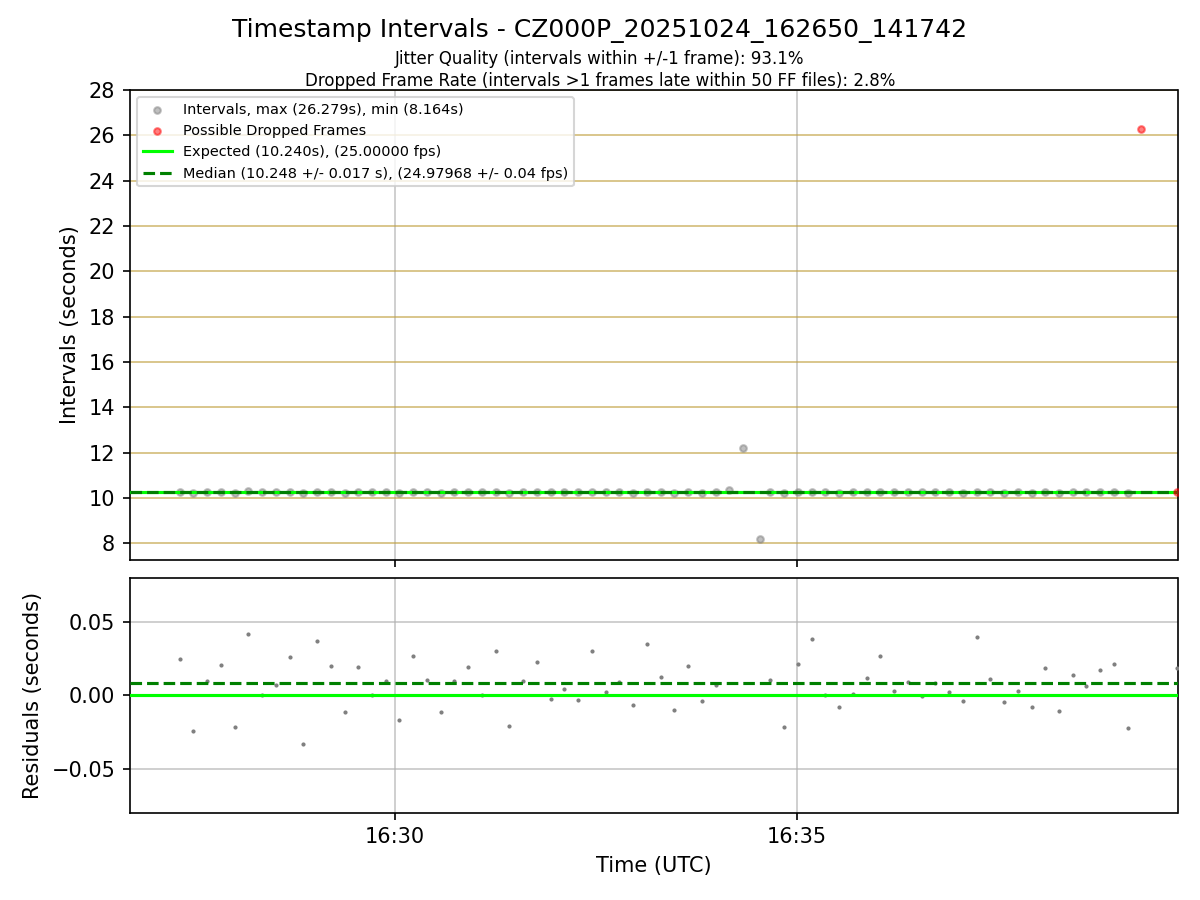Click the gray outlier point near 12 seconds

coord(743,448)
